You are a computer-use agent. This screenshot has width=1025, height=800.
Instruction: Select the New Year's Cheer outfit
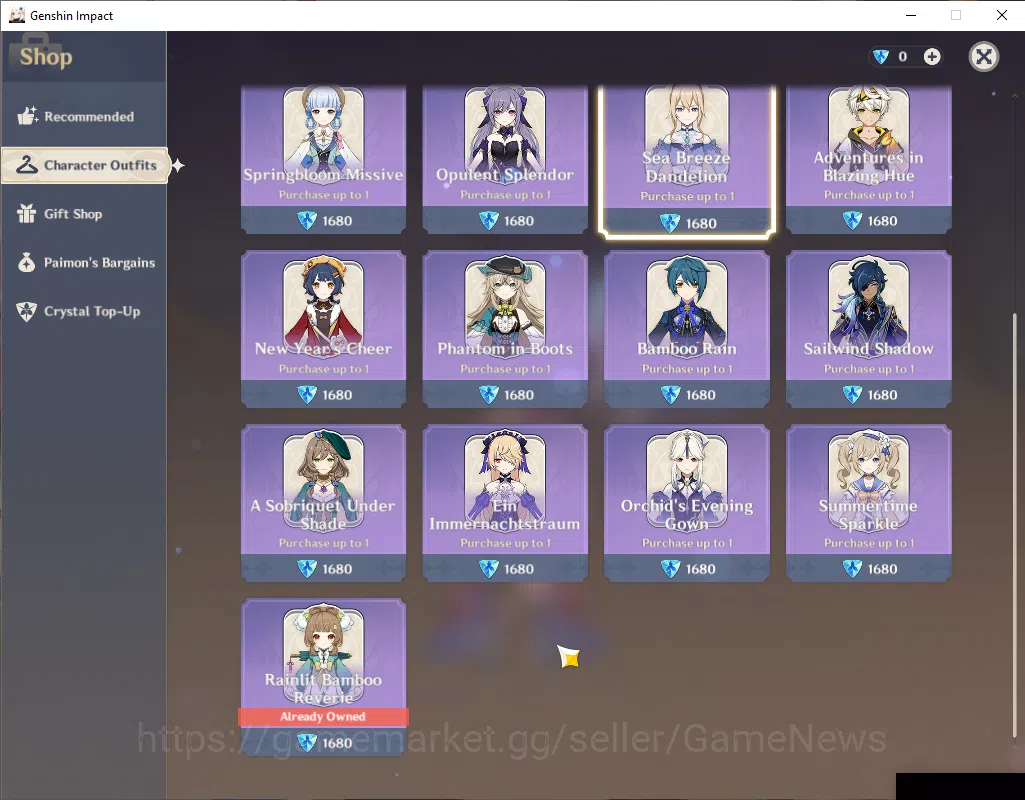click(324, 329)
